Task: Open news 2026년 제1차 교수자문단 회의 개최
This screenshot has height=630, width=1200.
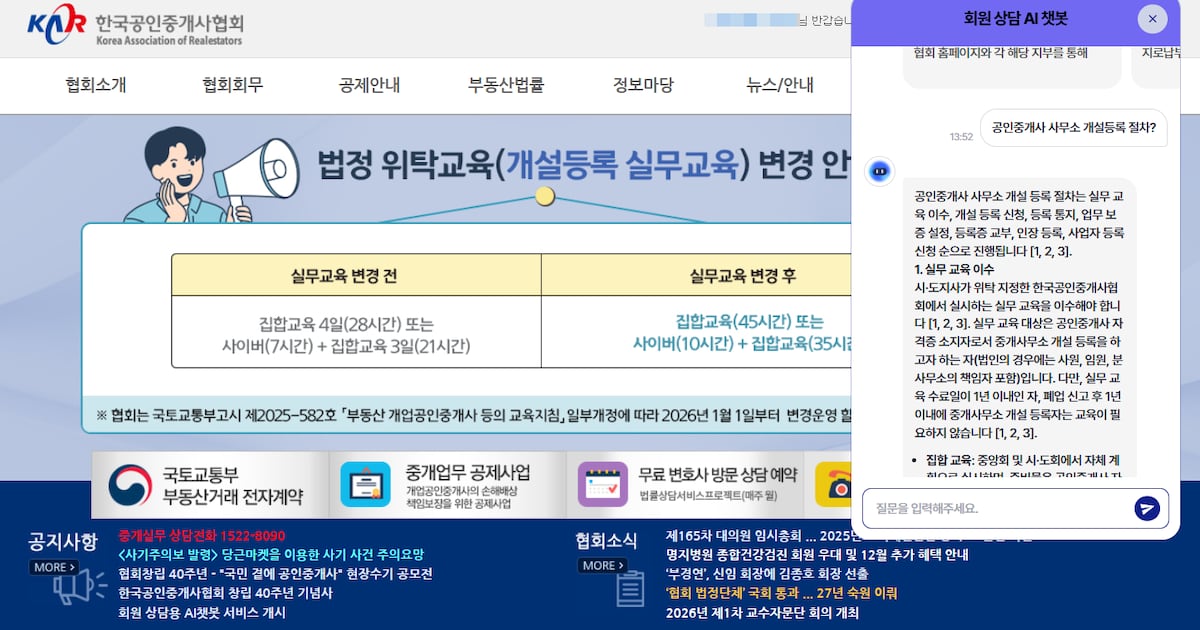Action: point(762,612)
